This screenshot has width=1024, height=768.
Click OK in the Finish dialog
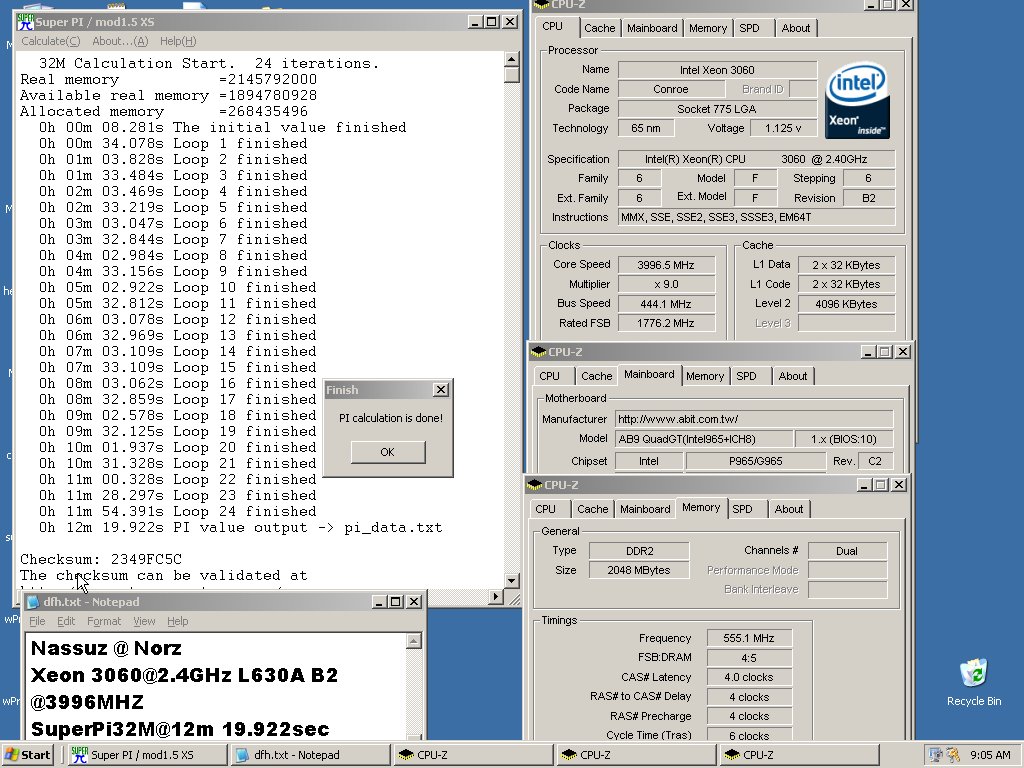388,452
